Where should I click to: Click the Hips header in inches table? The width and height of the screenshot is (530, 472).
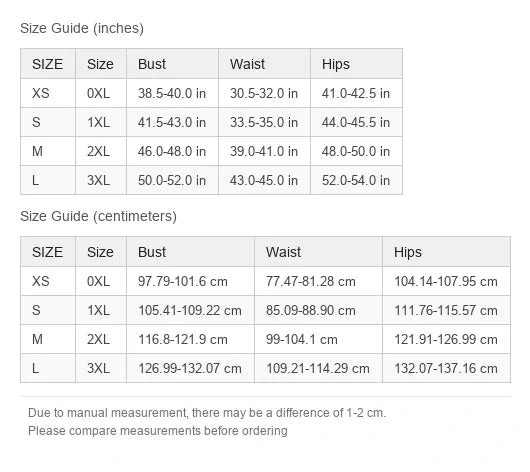click(x=356, y=64)
